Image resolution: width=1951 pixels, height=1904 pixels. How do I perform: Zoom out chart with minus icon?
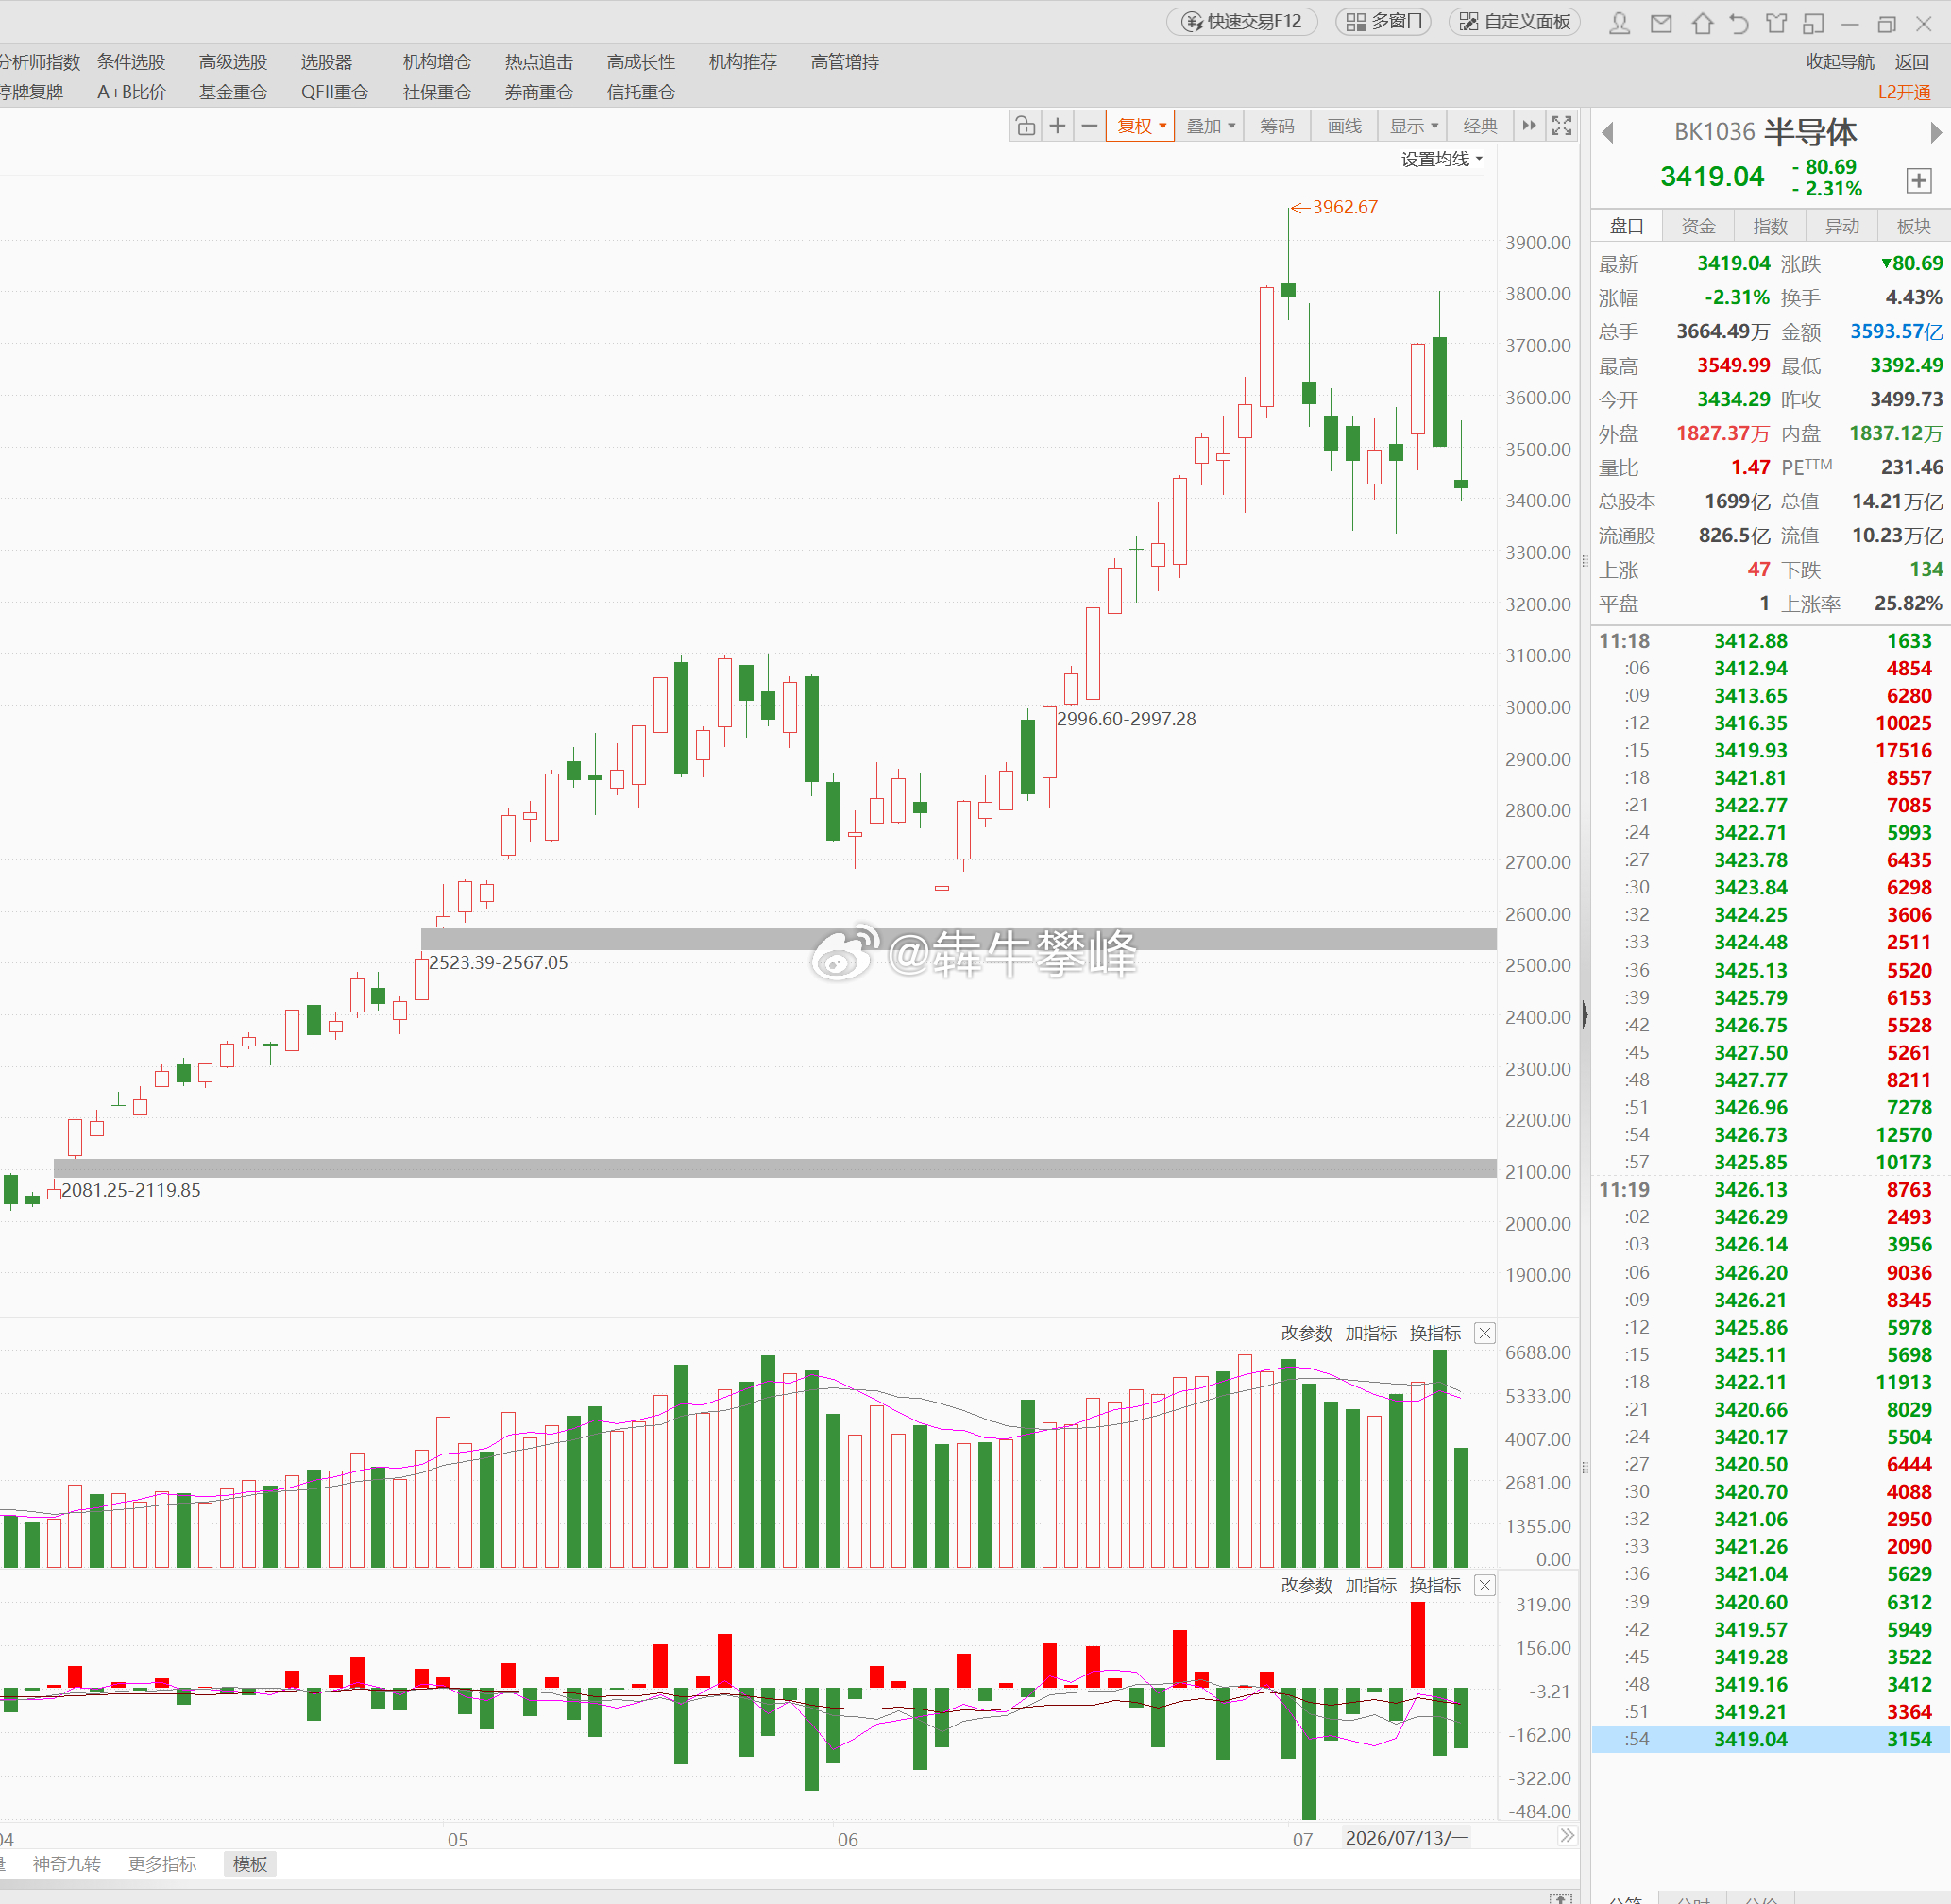(1089, 126)
